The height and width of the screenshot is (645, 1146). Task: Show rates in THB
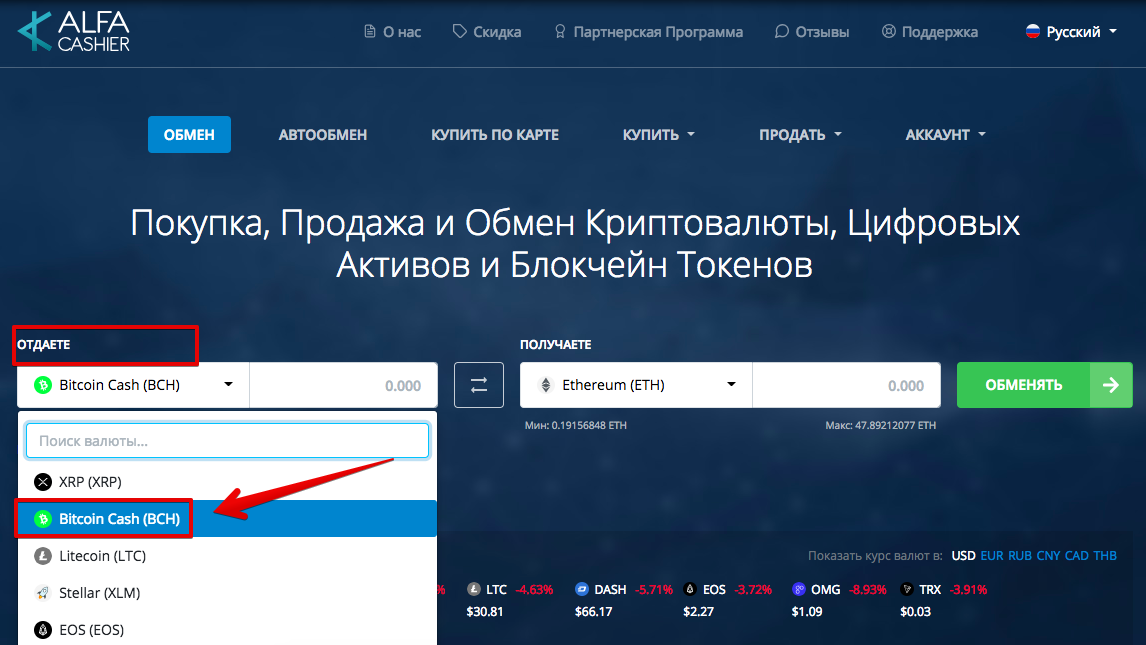[1105, 556]
